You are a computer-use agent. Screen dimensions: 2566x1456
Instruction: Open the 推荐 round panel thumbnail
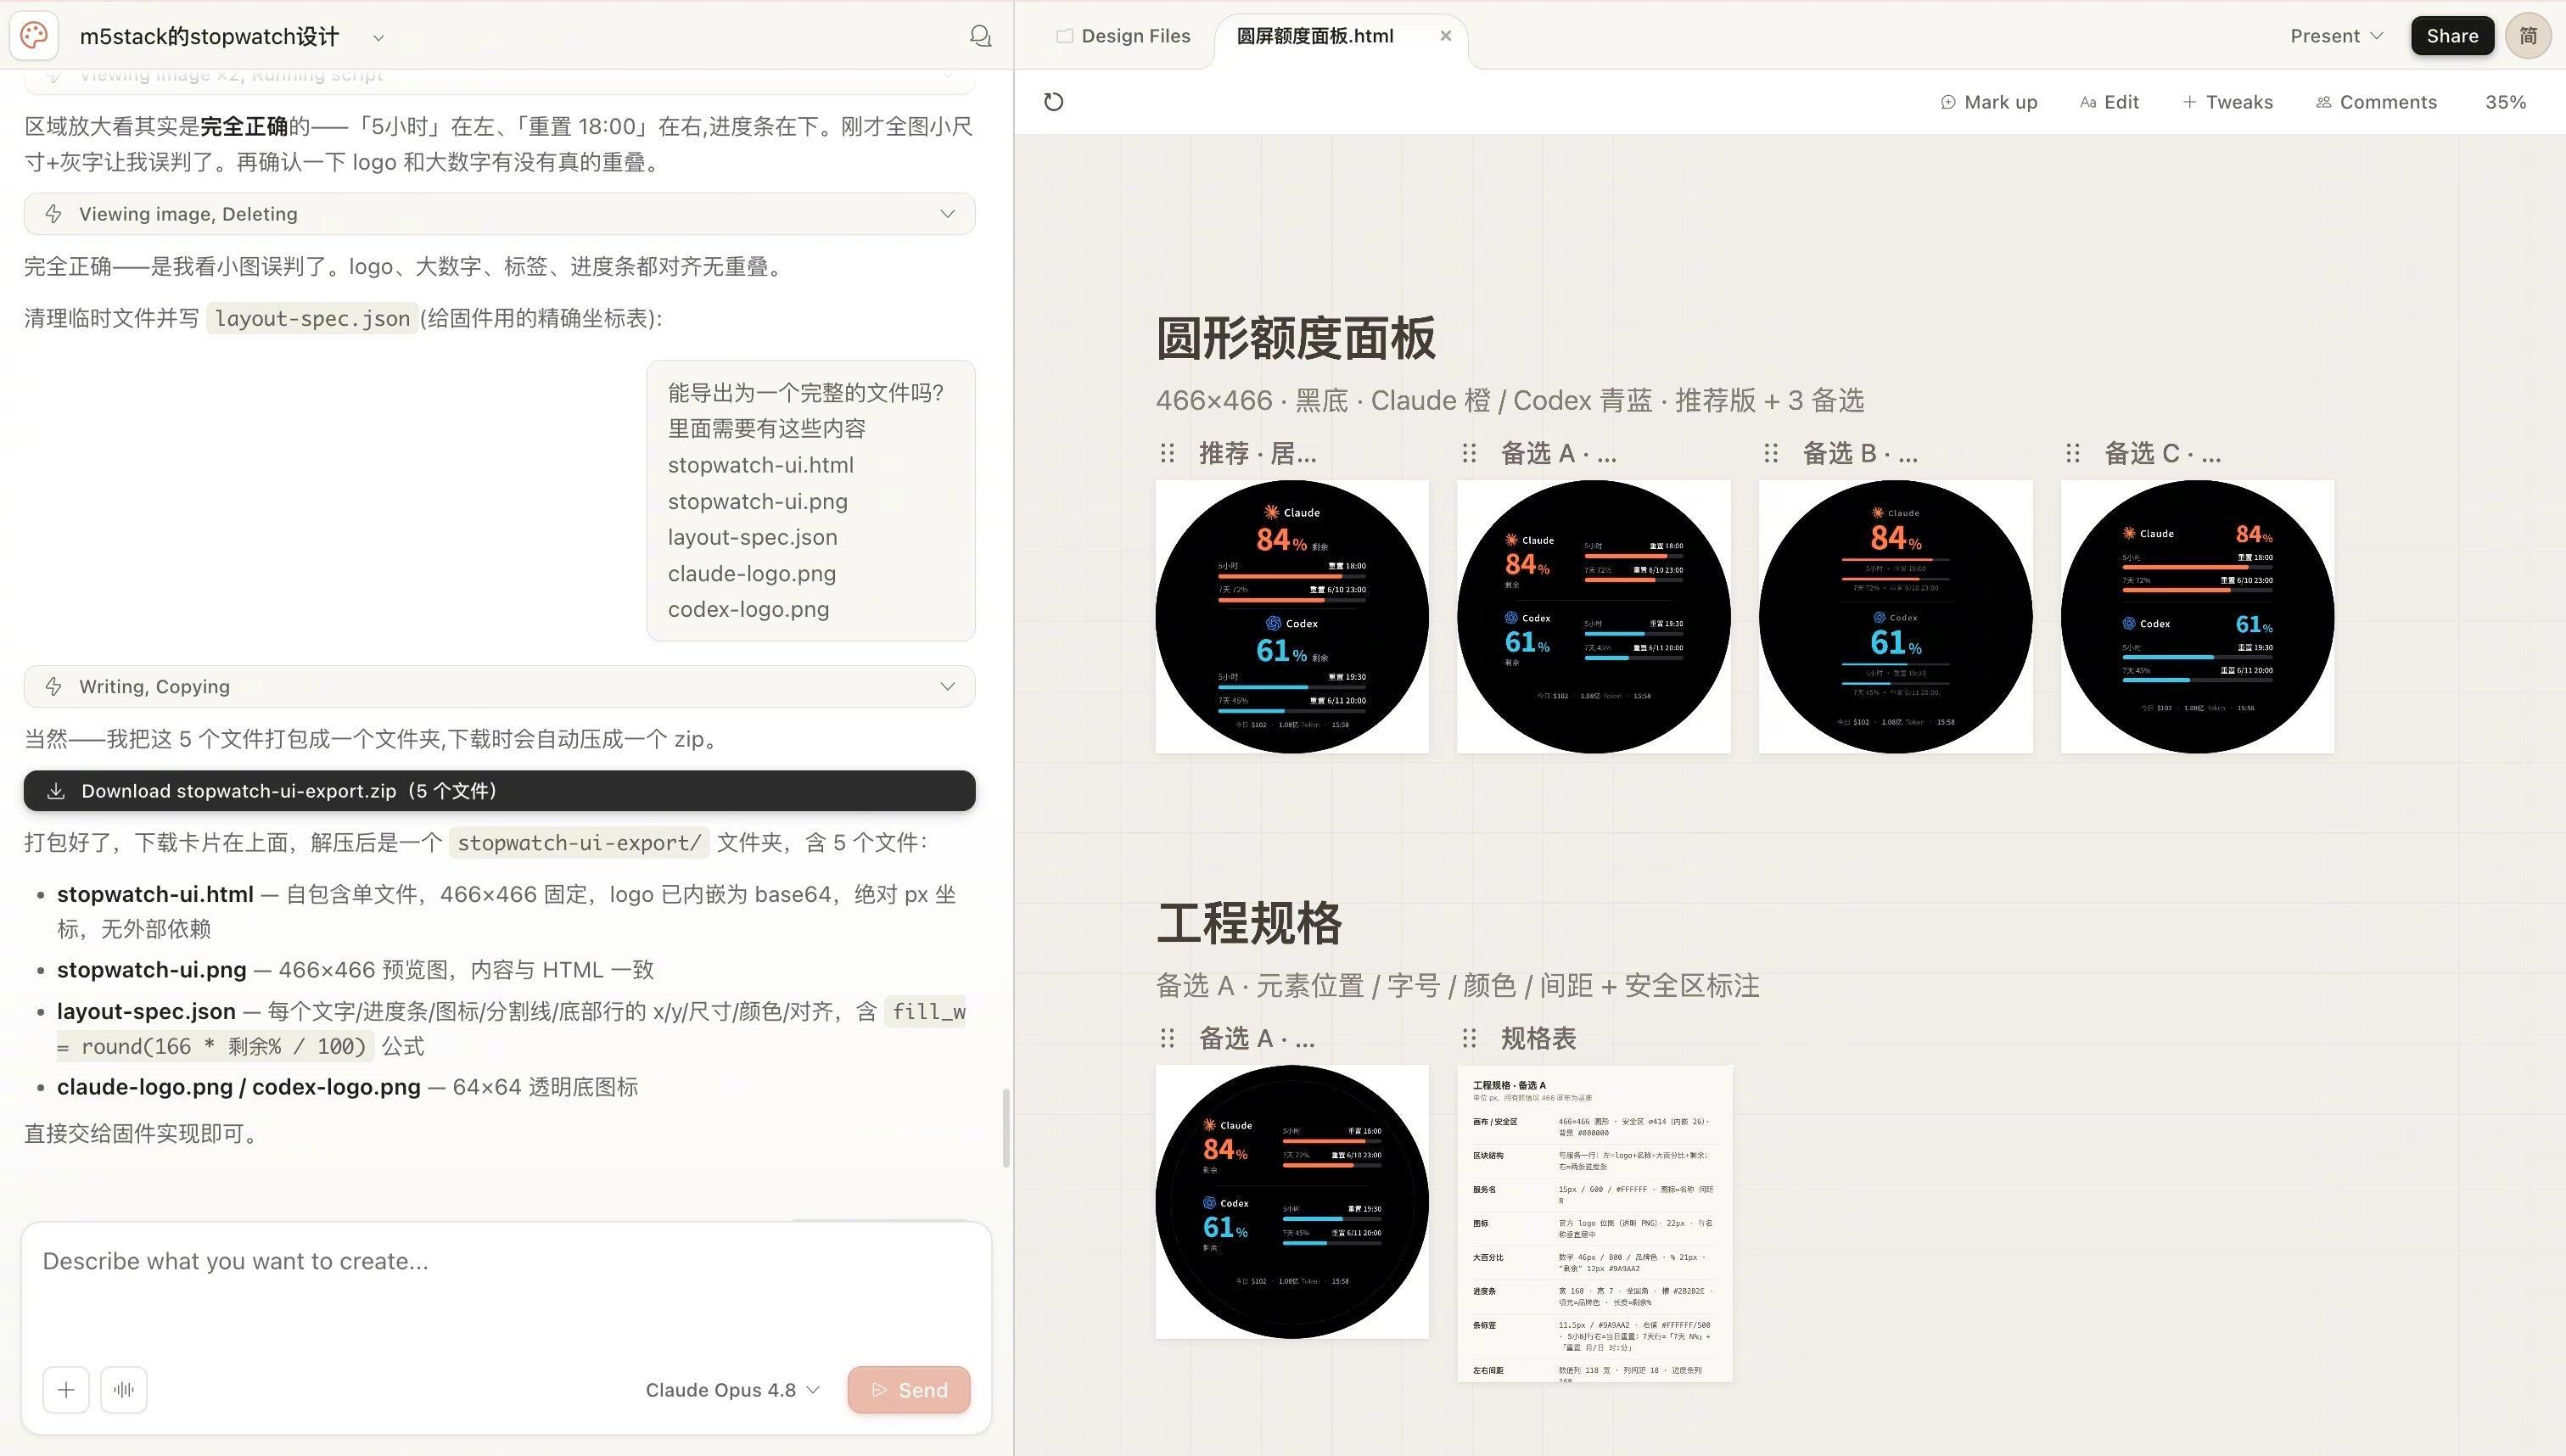pos(1292,617)
